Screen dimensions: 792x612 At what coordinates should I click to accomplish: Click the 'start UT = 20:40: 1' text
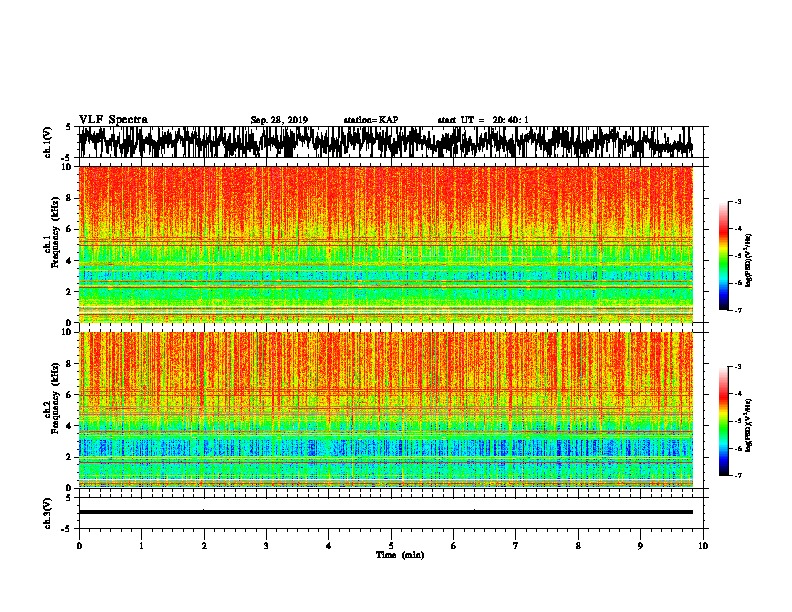point(483,120)
